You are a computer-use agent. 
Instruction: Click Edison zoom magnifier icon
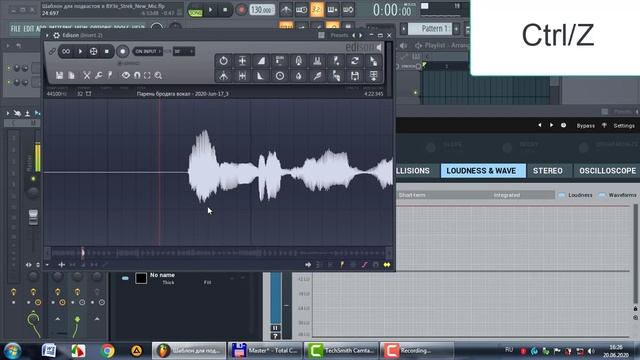tap(158, 76)
